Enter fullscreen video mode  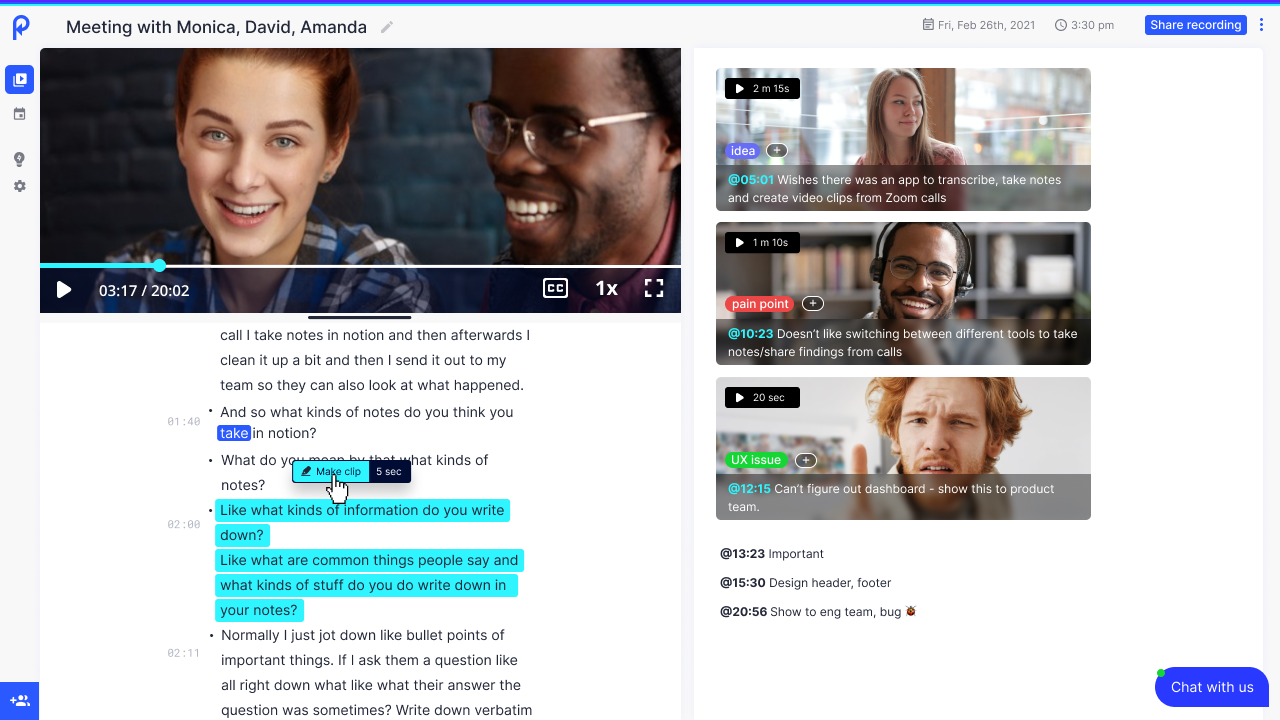click(654, 288)
